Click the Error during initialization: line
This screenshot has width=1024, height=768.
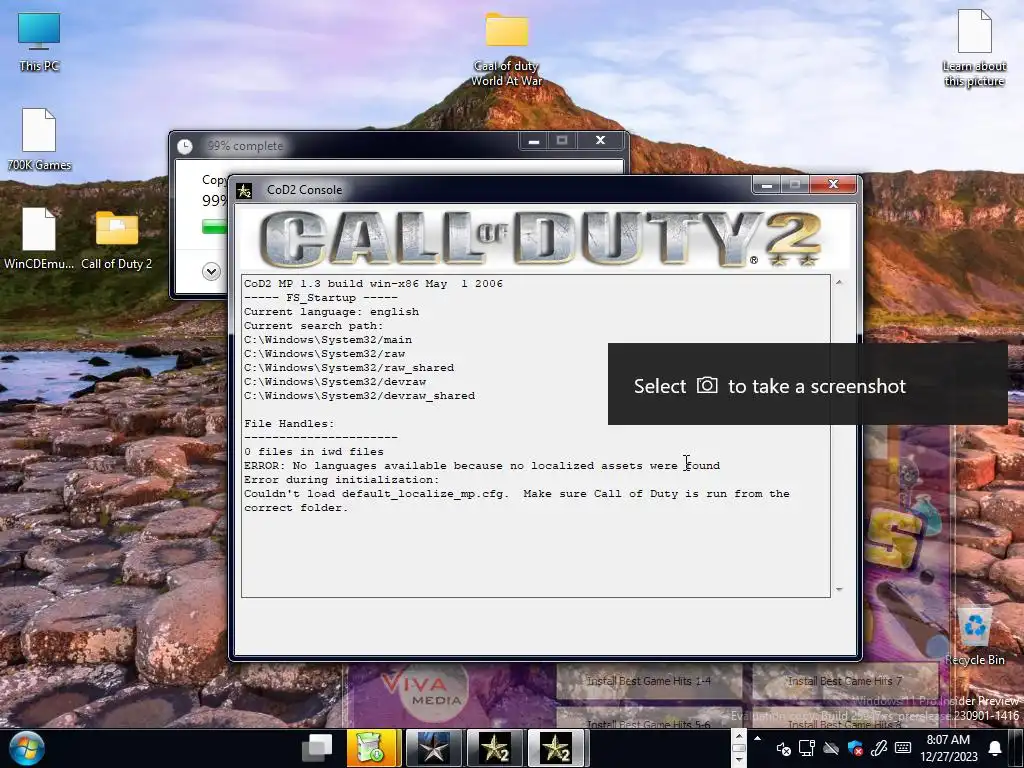pos(342,479)
